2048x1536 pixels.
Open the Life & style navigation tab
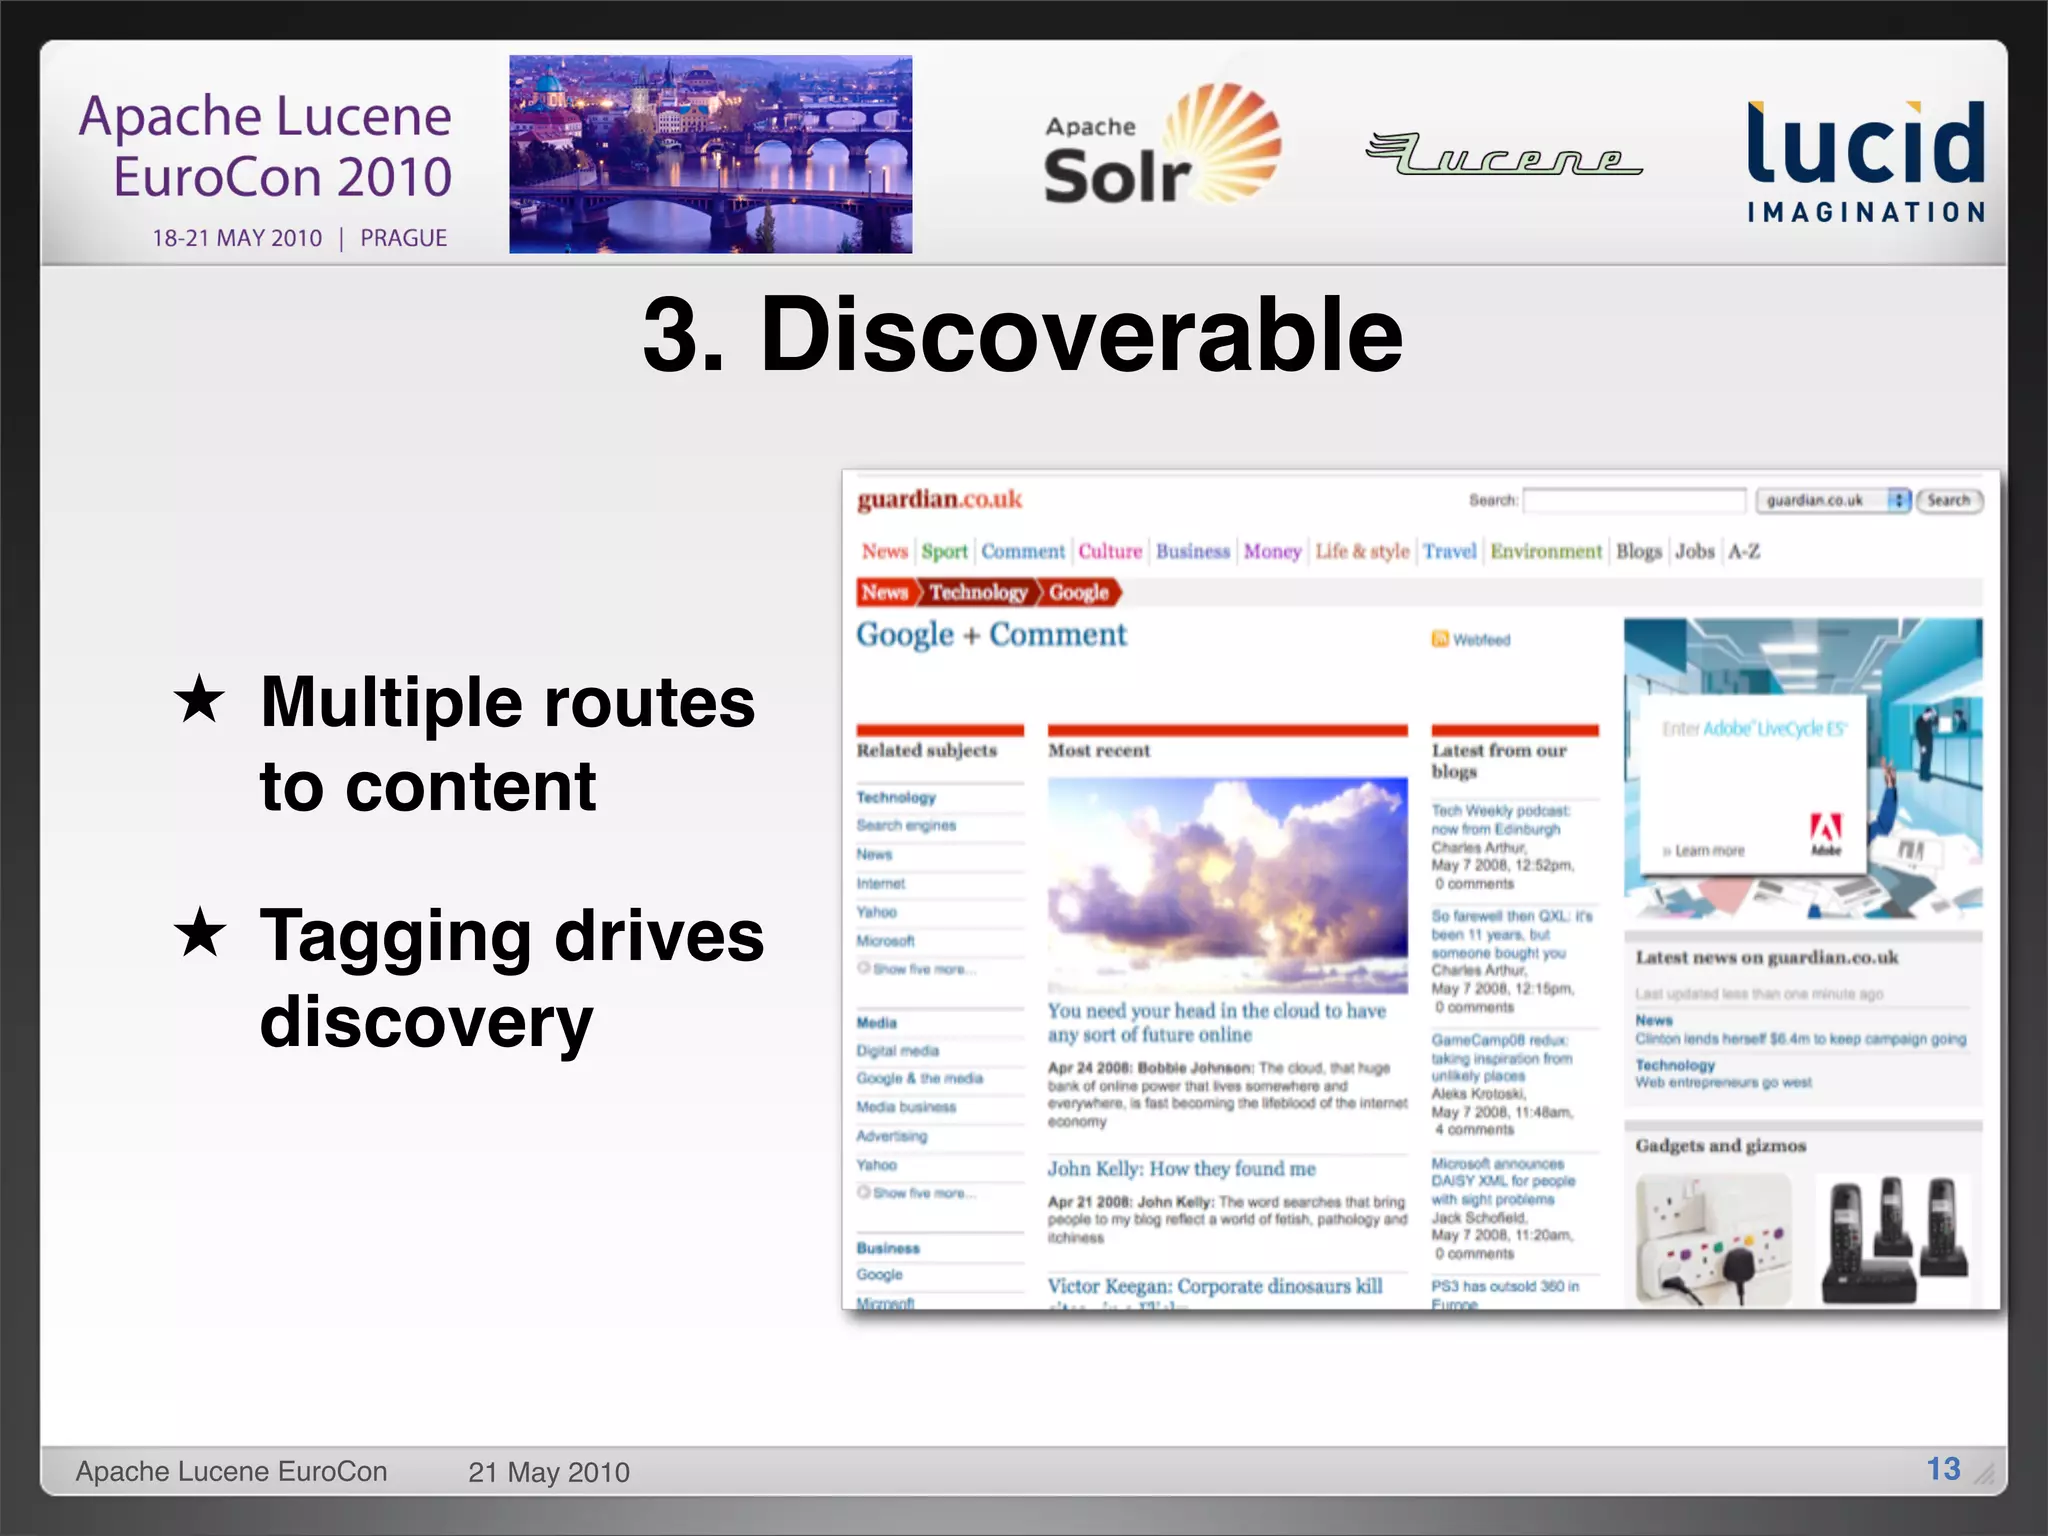click(x=1362, y=551)
